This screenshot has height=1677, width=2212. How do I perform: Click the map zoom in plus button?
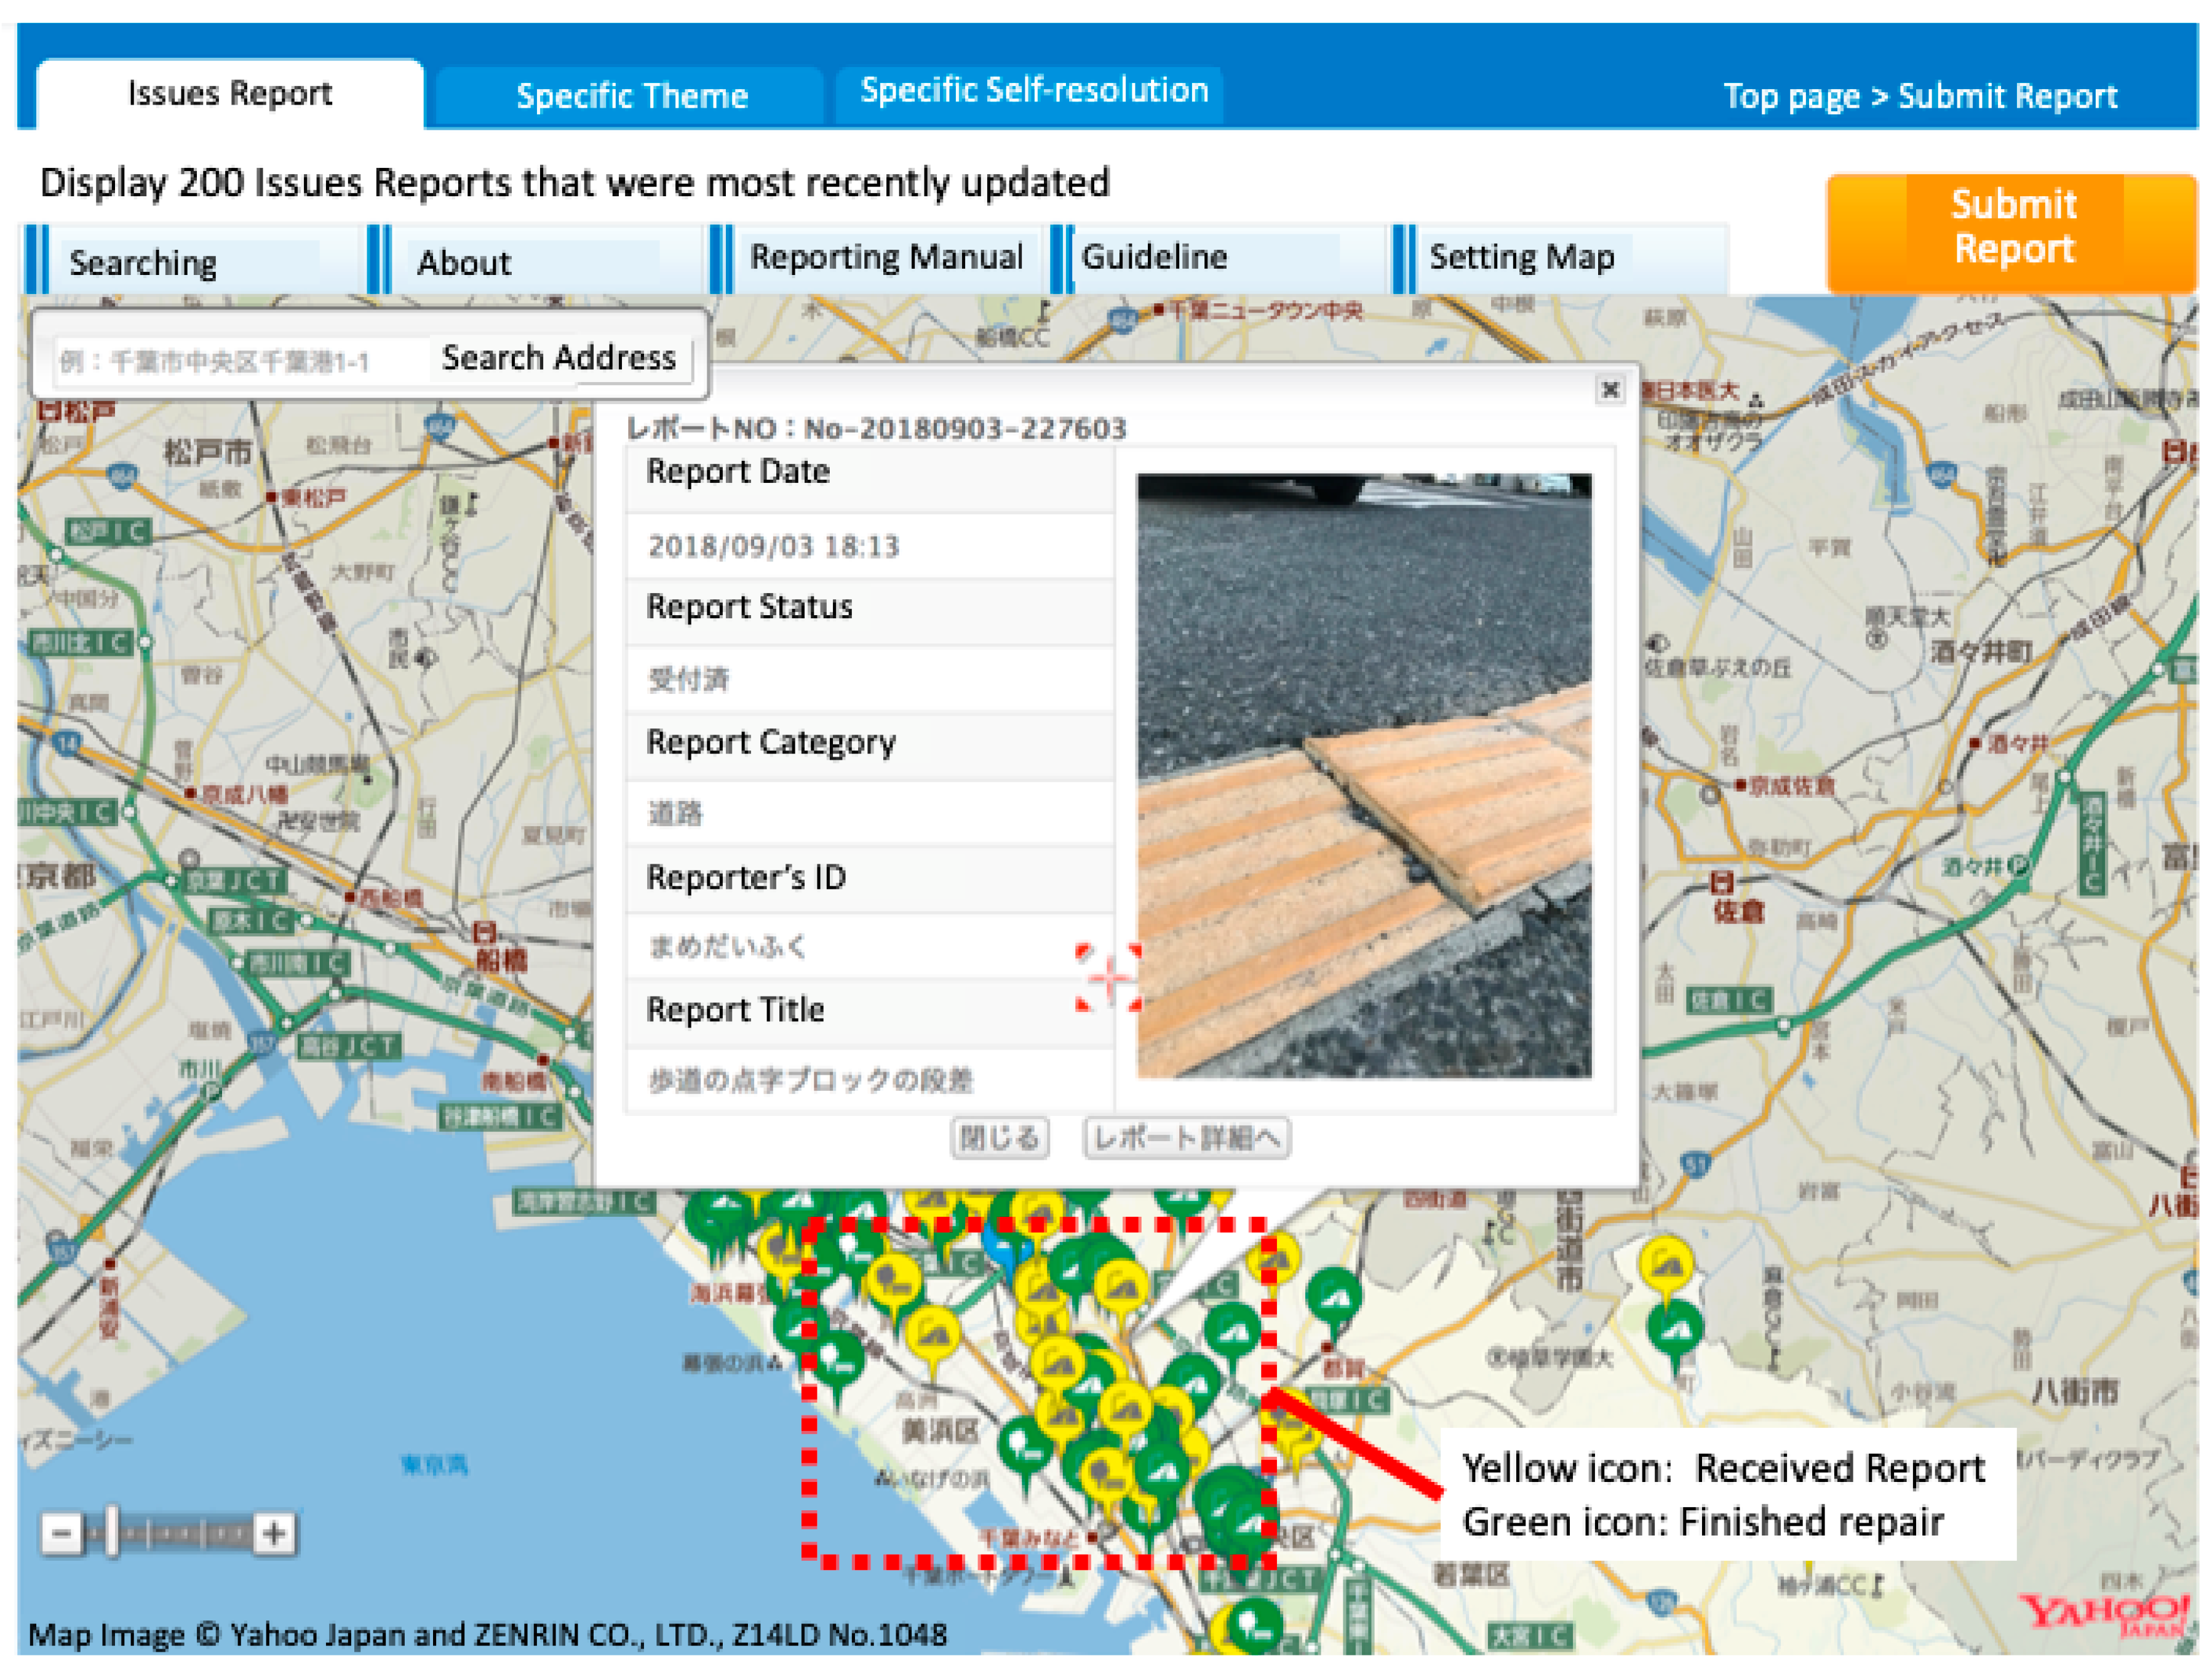coord(273,1532)
